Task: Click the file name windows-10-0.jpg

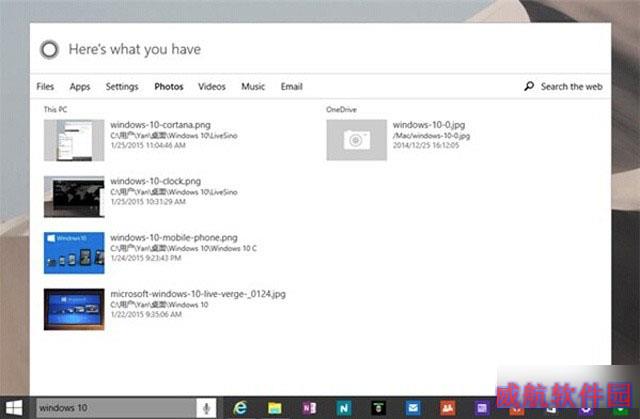Action: (x=429, y=125)
